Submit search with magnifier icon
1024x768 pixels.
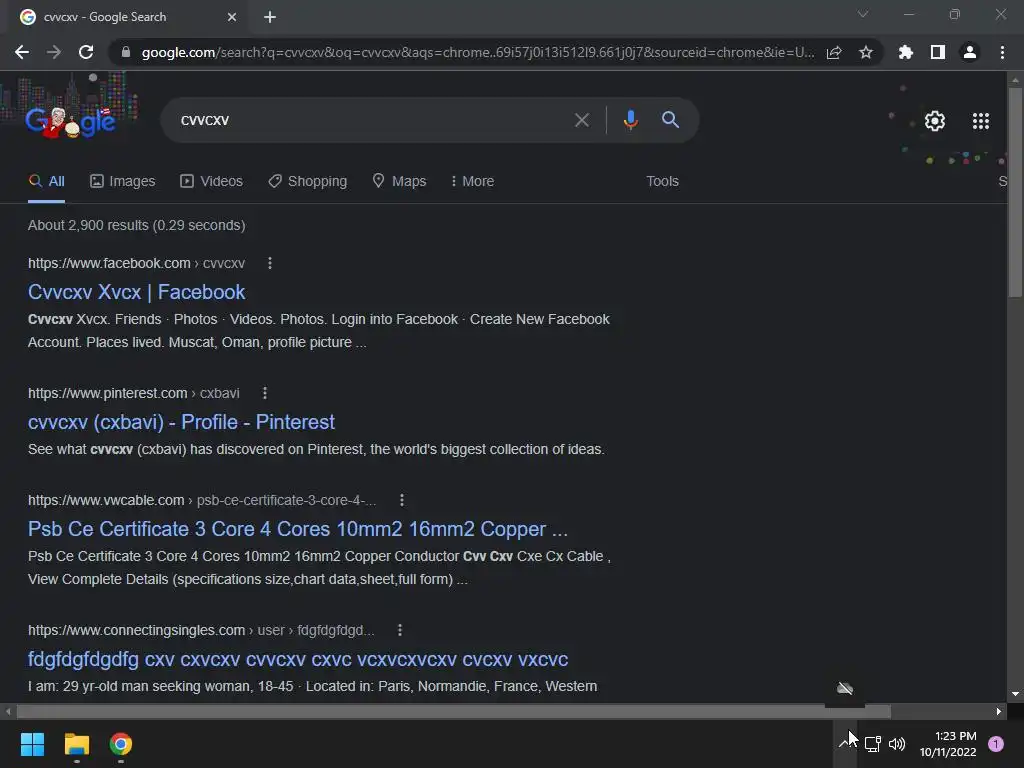point(670,120)
